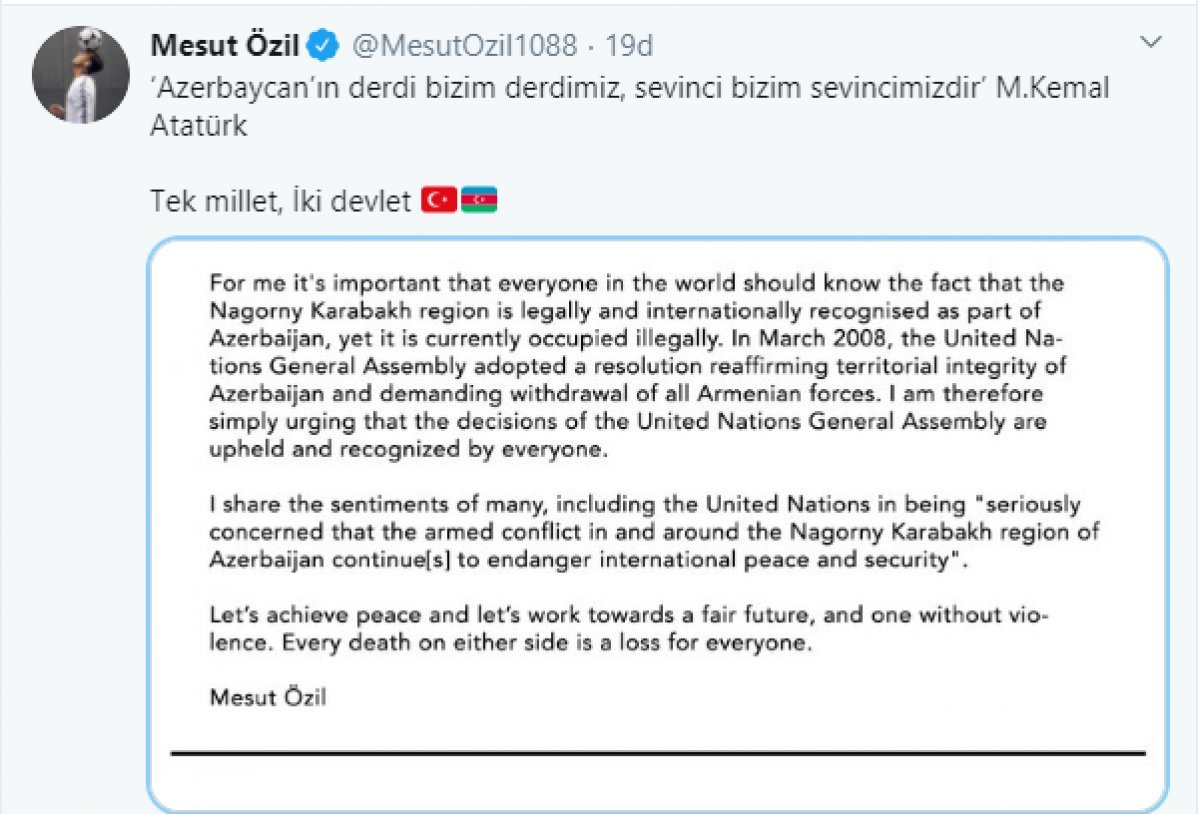Click the crescent-and-star flag icon
The image size is (1200, 814).
440,198
